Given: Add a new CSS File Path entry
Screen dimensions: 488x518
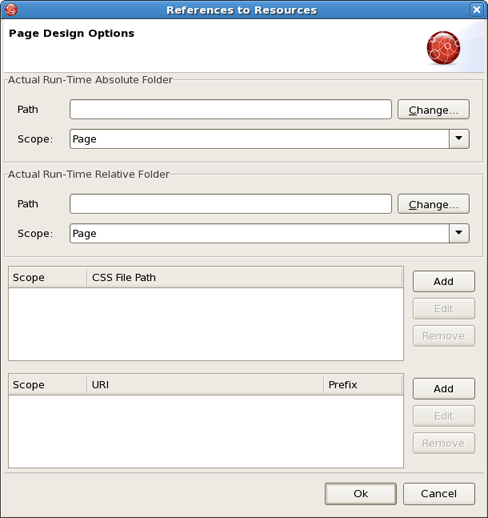Looking at the screenshot, I should [444, 281].
